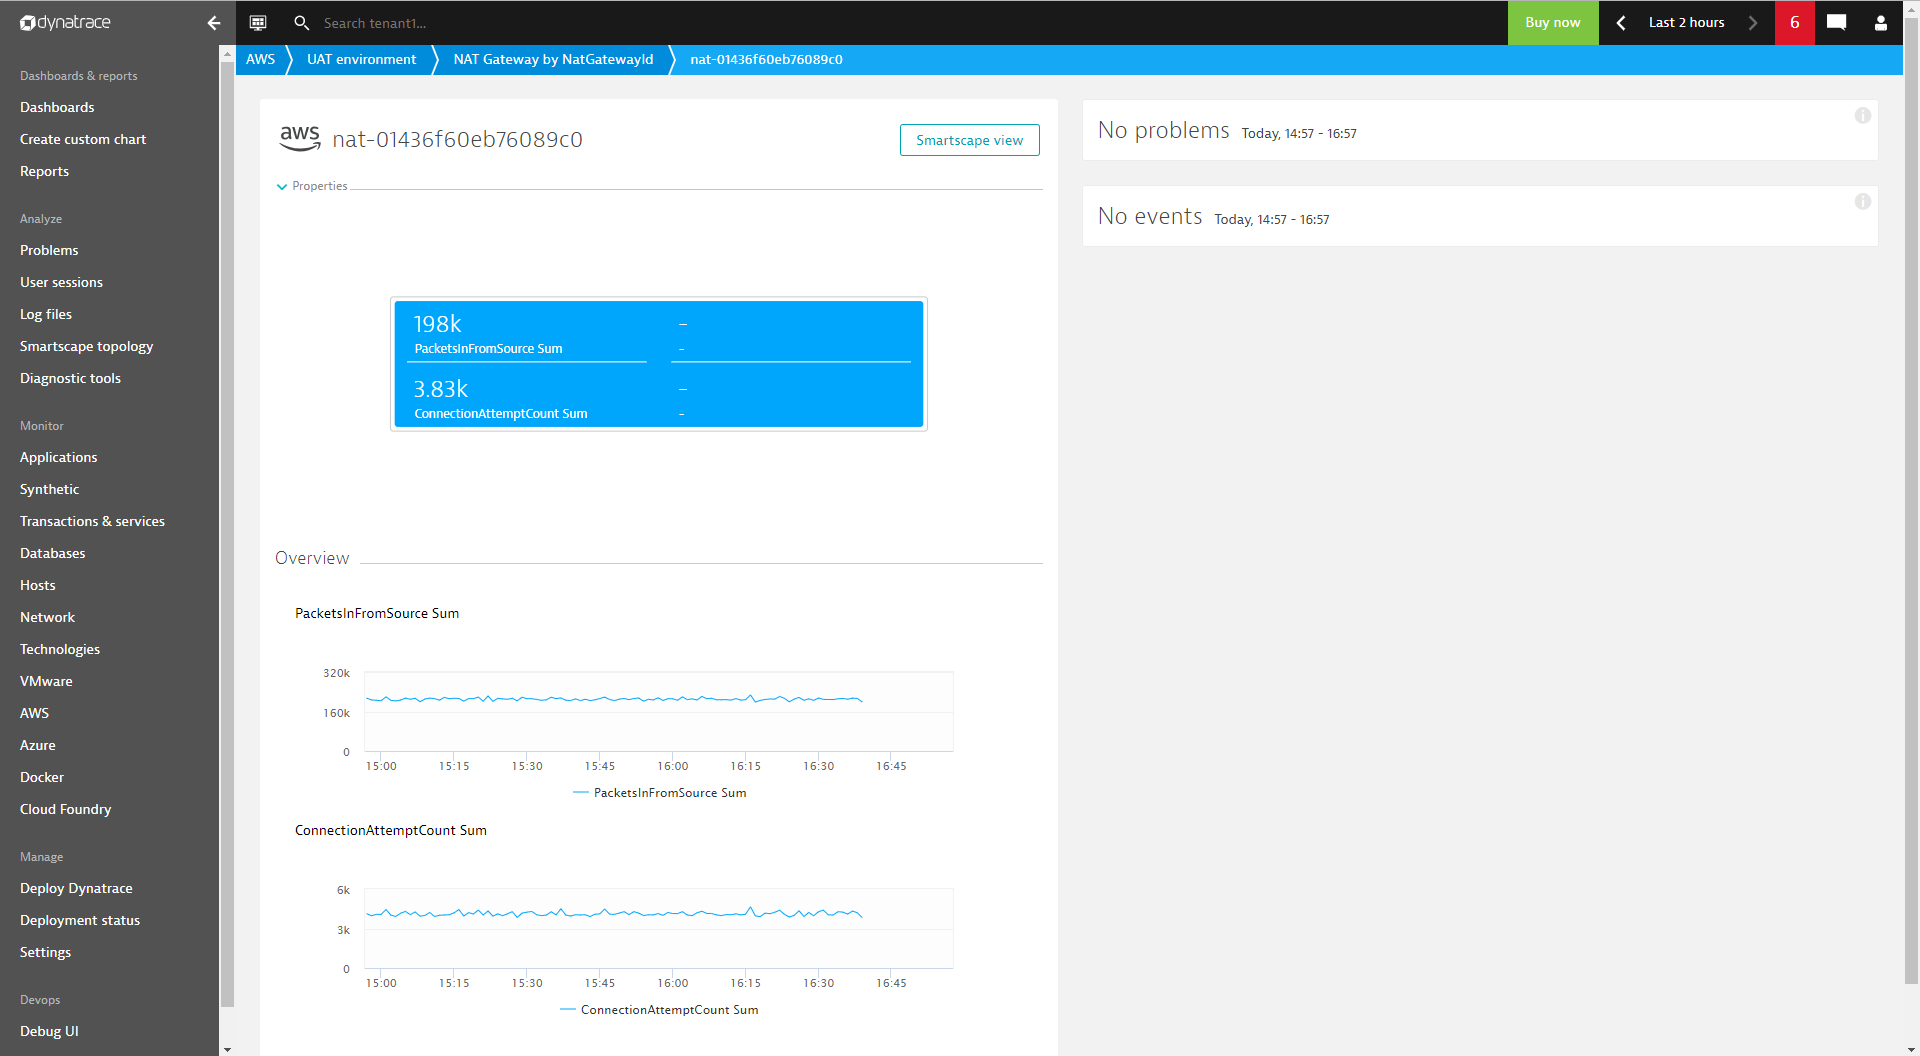Click the ConnectionAttemptCount Sum chart line
This screenshot has width=1920, height=1056.
pyautogui.click(x=614, y=913)
